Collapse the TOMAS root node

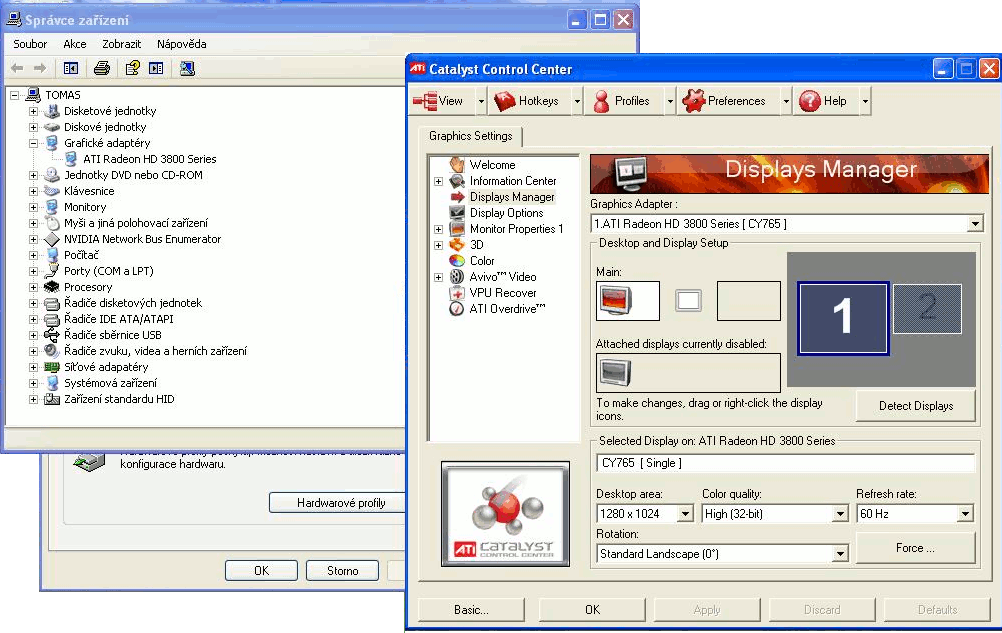point(14,95)
